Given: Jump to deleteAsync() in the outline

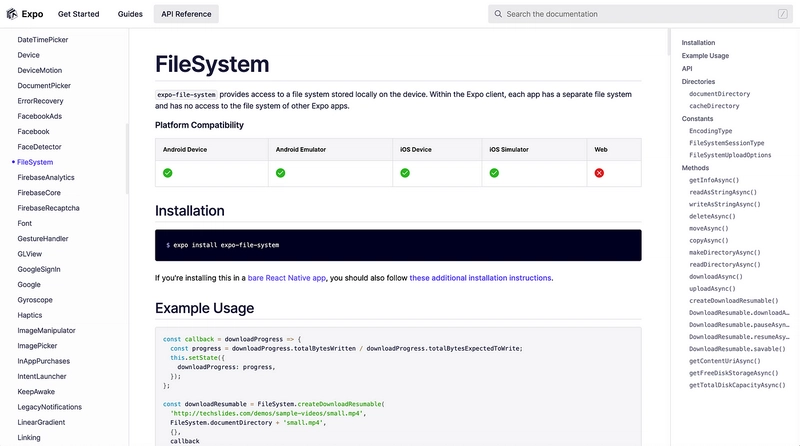Looking at the screenshot, I should [x=712, y=216].
